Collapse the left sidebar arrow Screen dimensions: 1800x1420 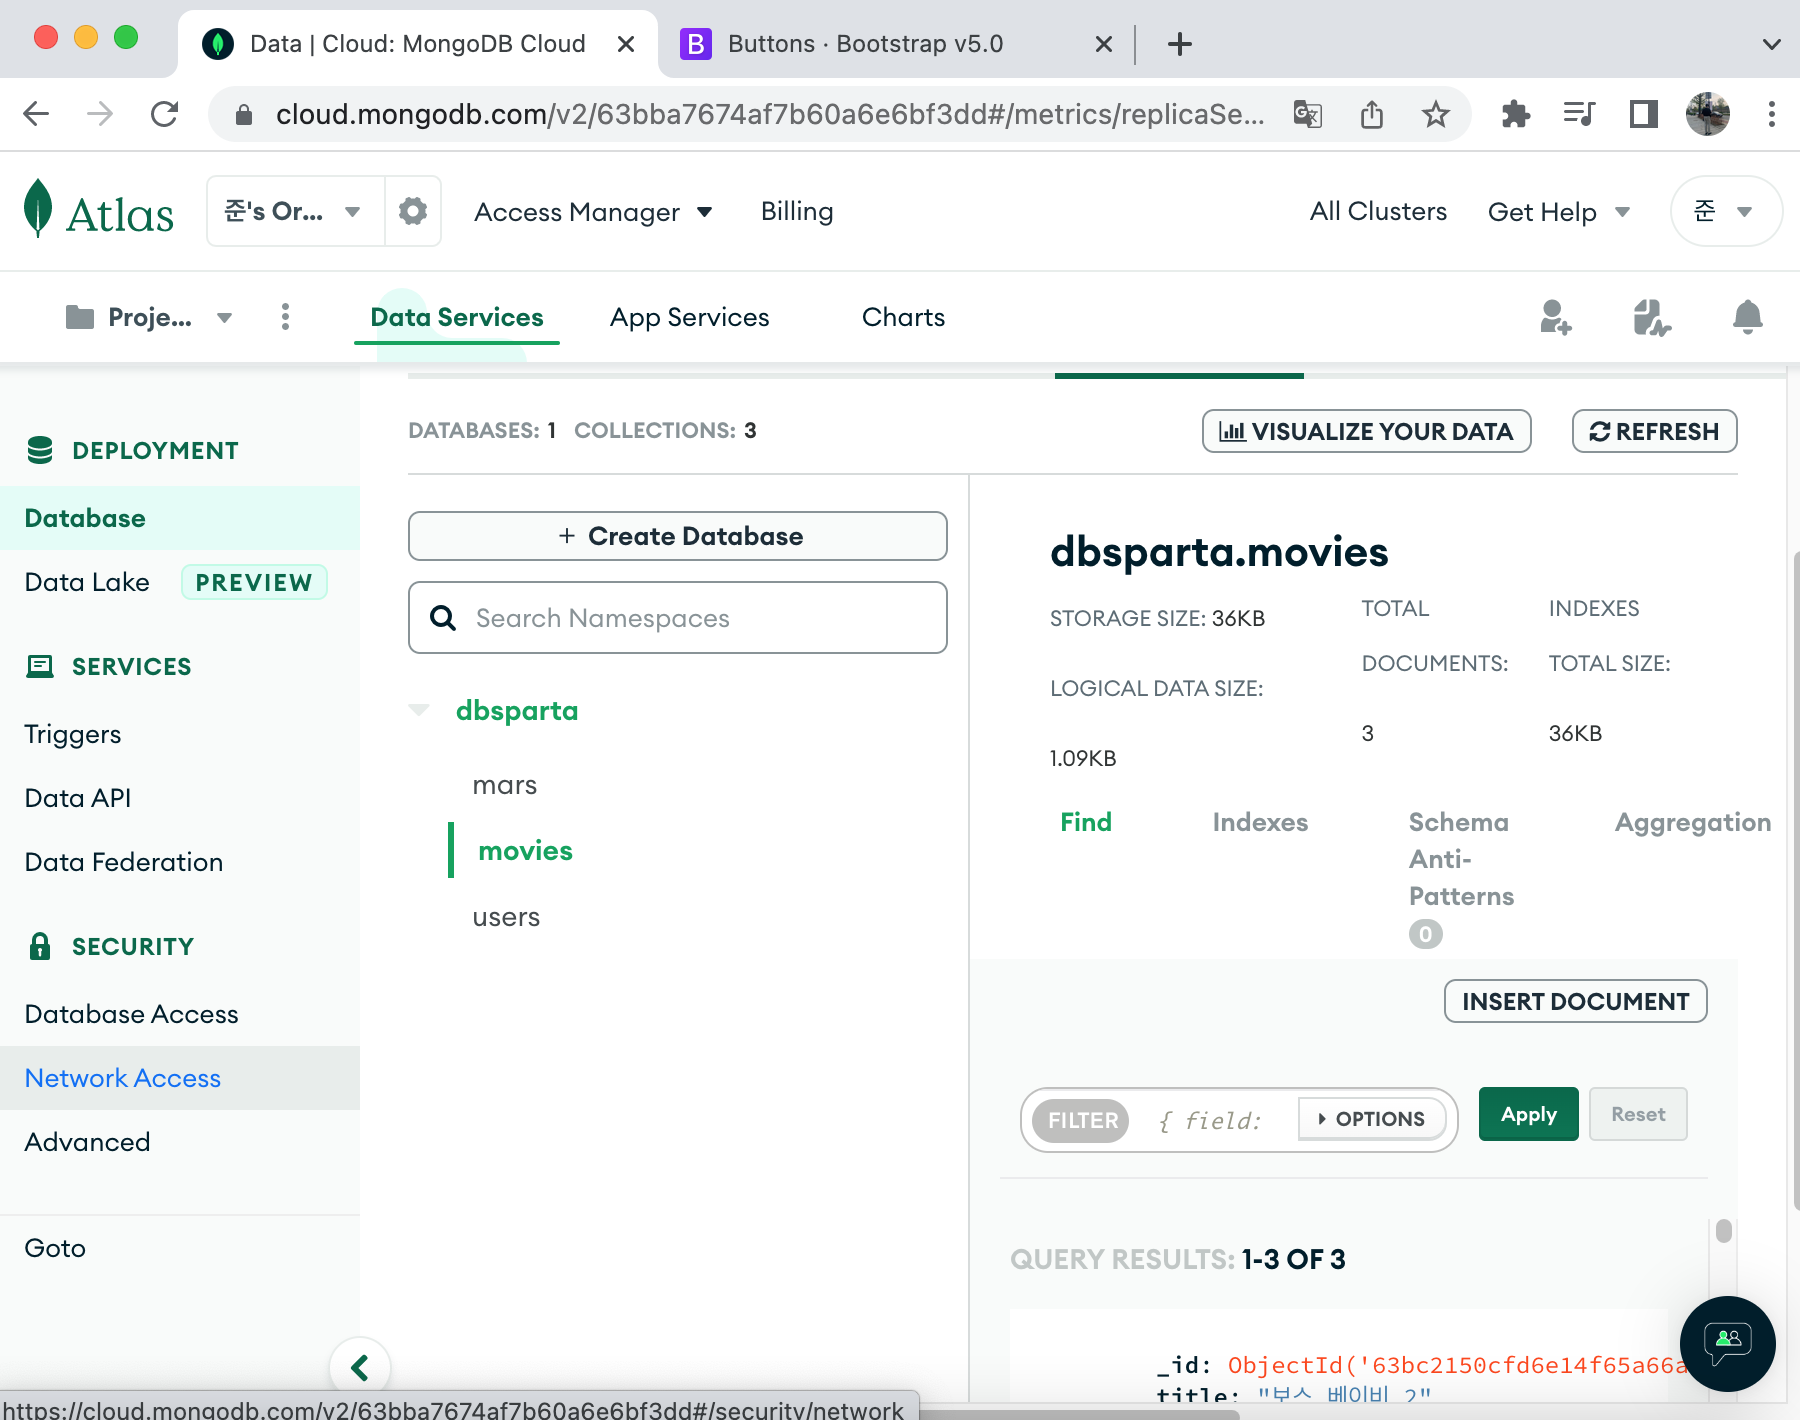point(360,1367)
